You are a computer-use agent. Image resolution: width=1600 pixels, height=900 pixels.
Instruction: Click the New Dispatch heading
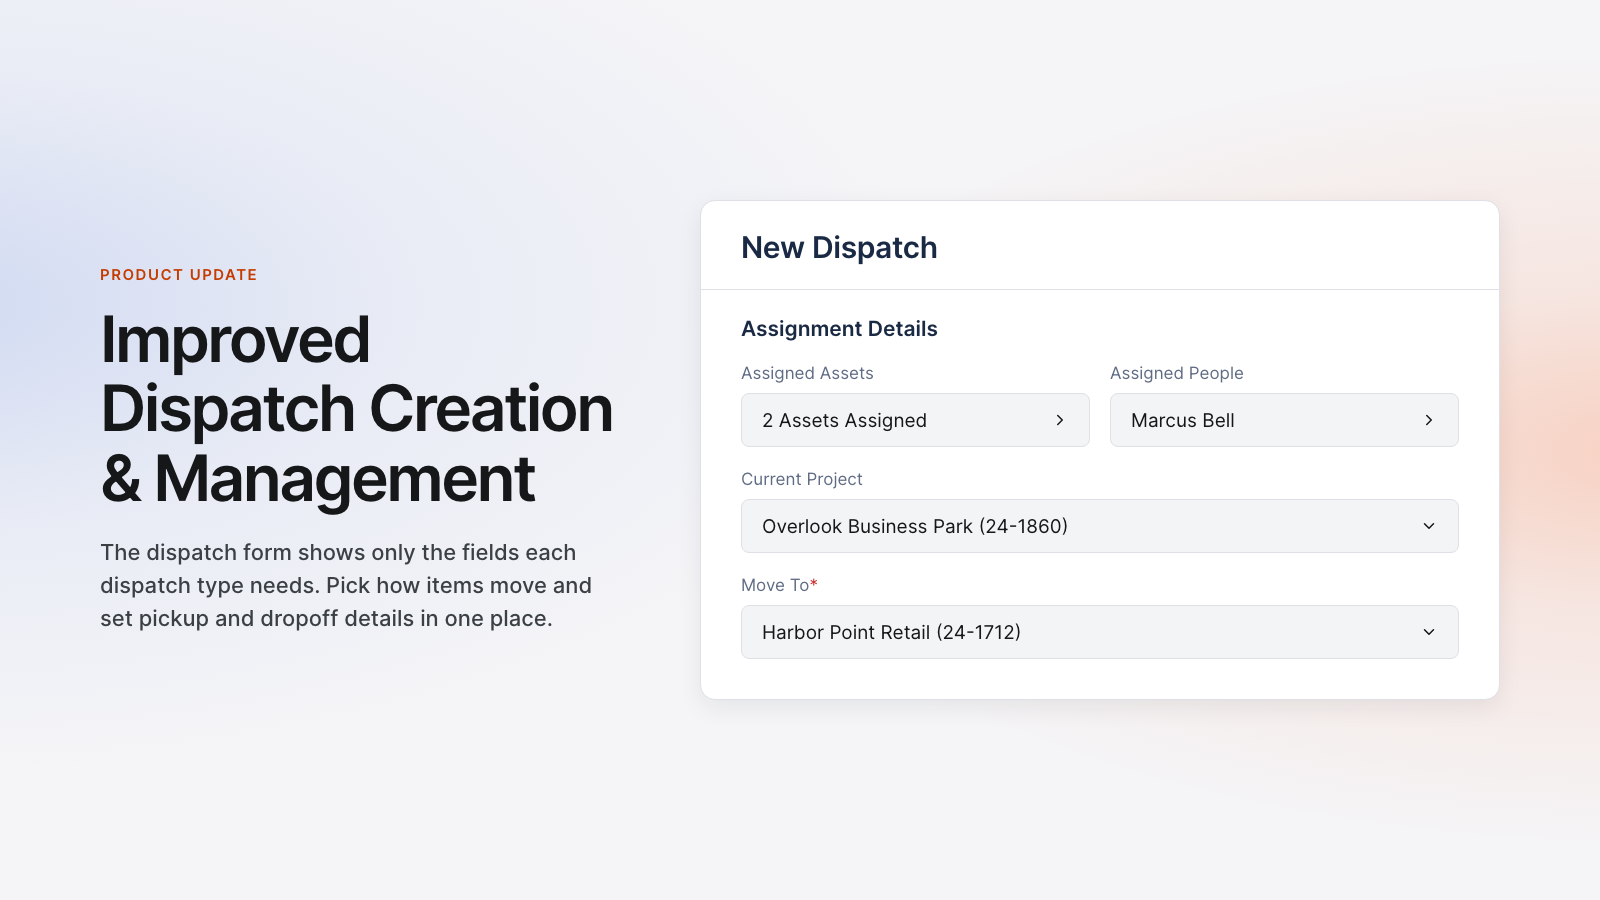pyautogui.click(x=839, y=248)
